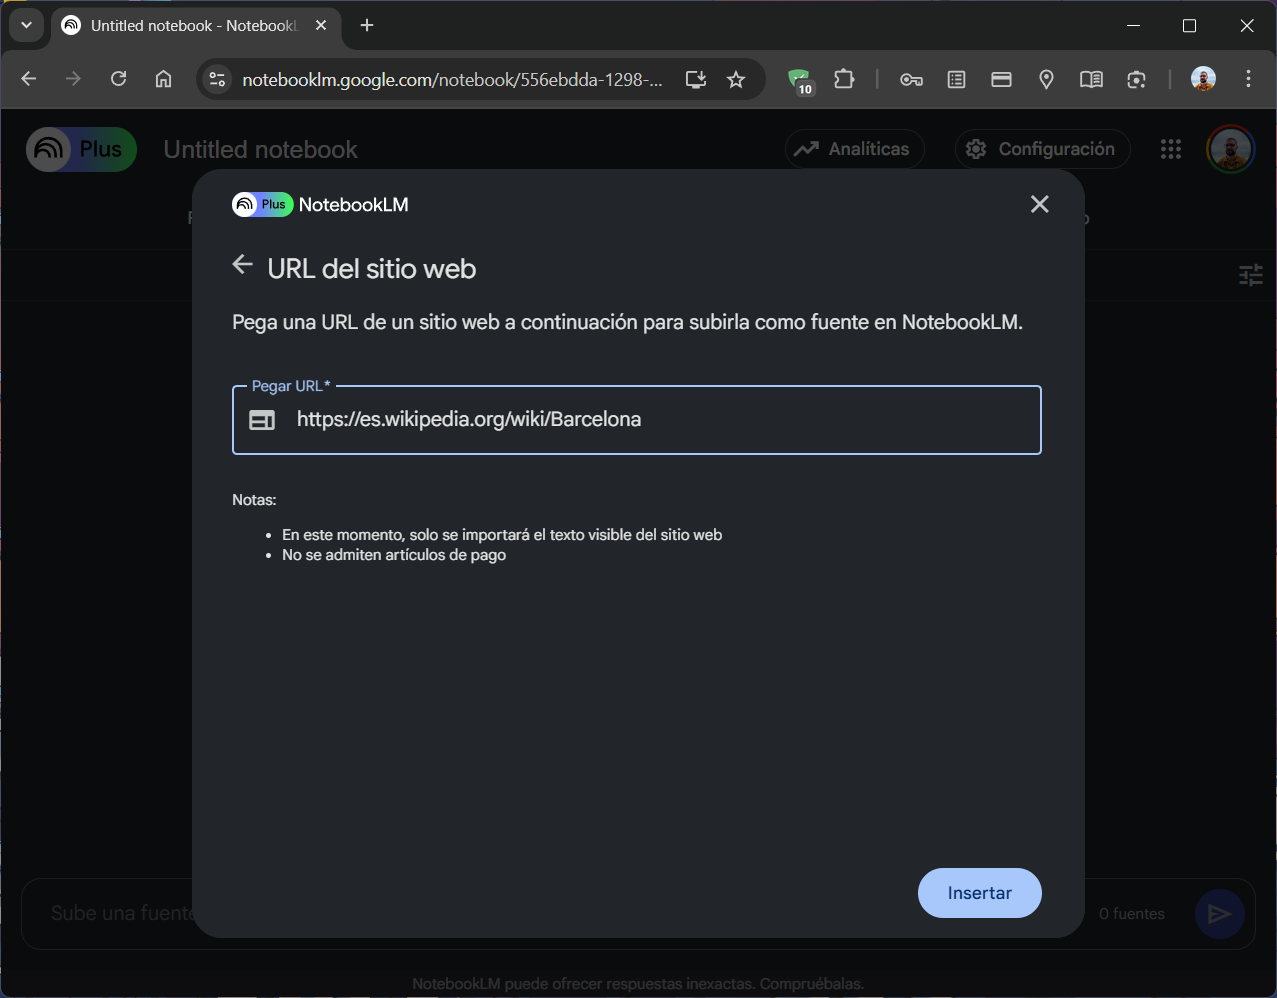Open the password manager key icon
This screenshot has width=1277, height=998.
(911, 80)
